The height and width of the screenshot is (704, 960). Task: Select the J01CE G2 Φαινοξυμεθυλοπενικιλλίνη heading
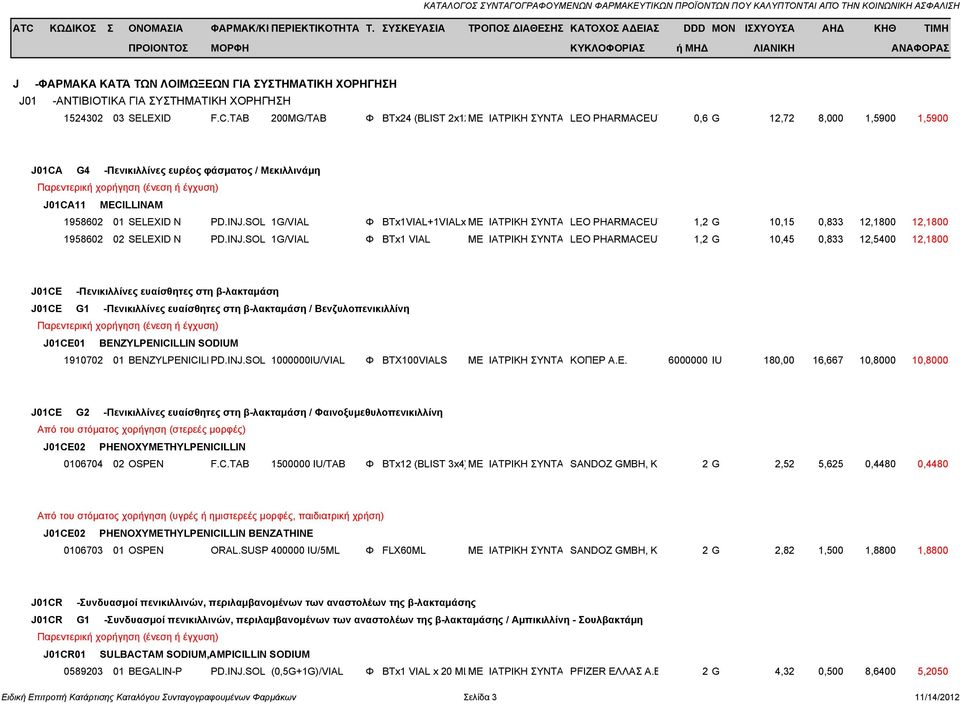237,413
